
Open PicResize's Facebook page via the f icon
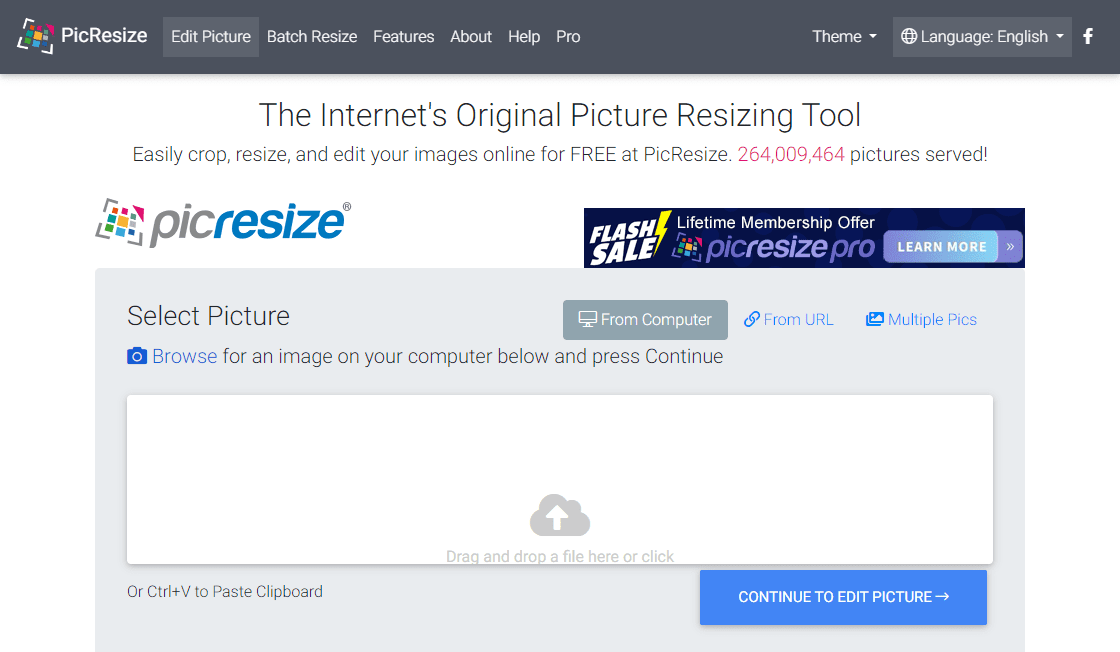click(1088, 36)
